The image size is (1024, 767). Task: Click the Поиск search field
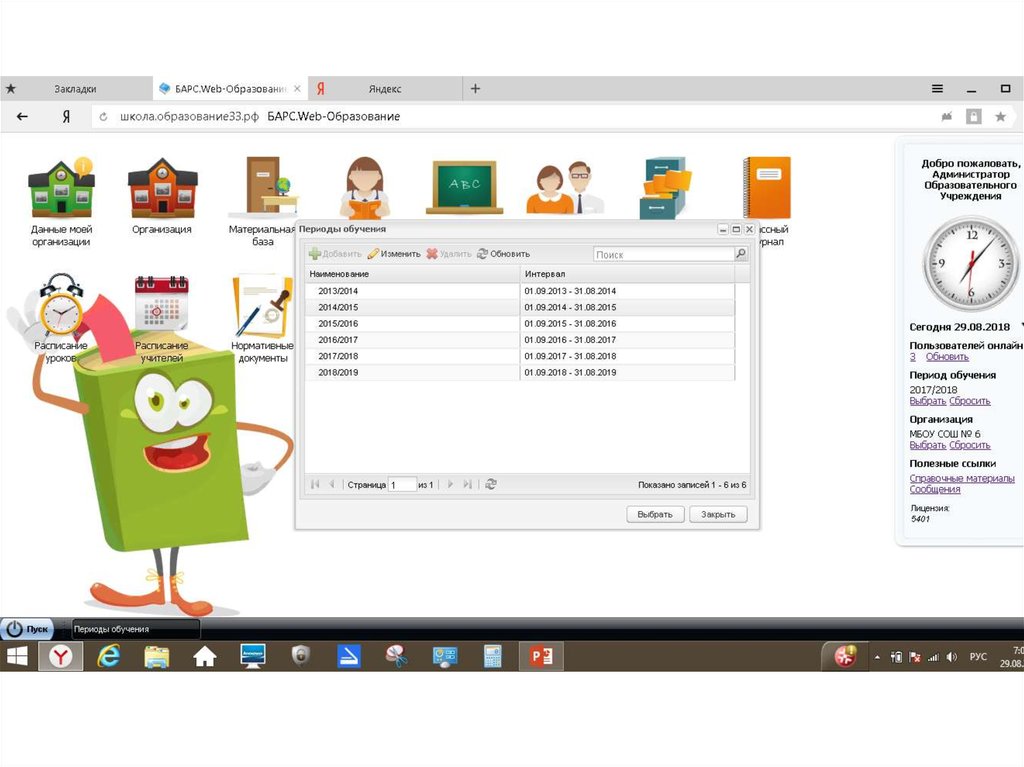(663, 254)
